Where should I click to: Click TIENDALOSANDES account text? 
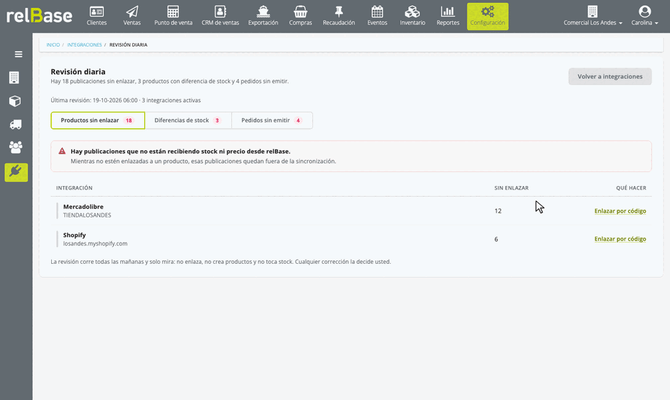tap(87, 215)
